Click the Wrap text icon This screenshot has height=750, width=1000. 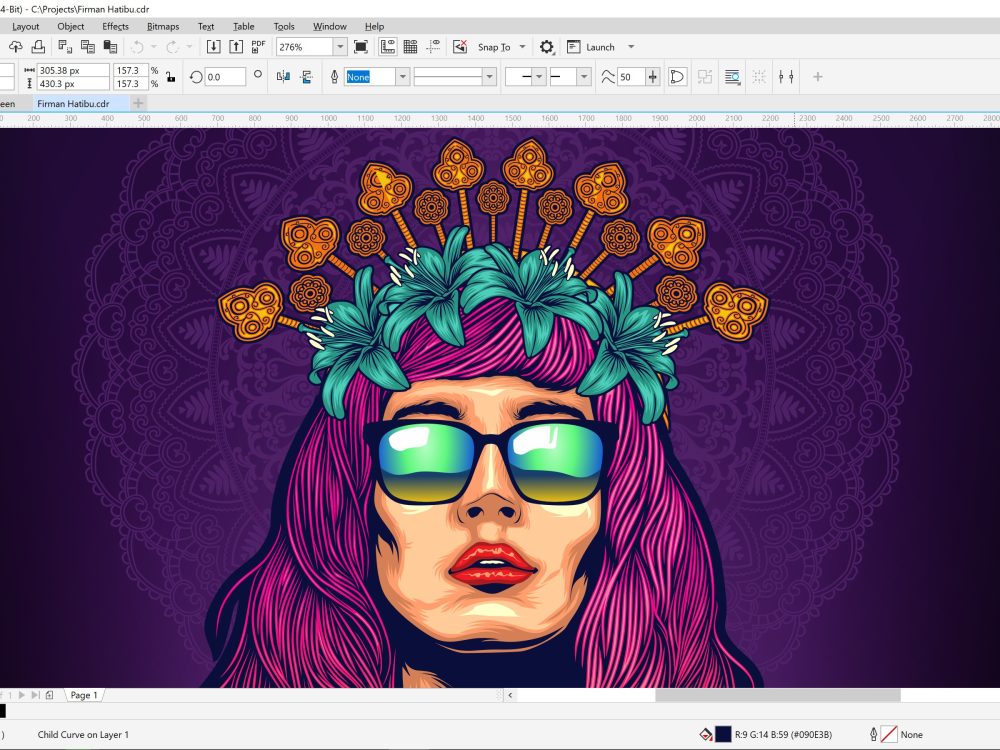(732, 77)
